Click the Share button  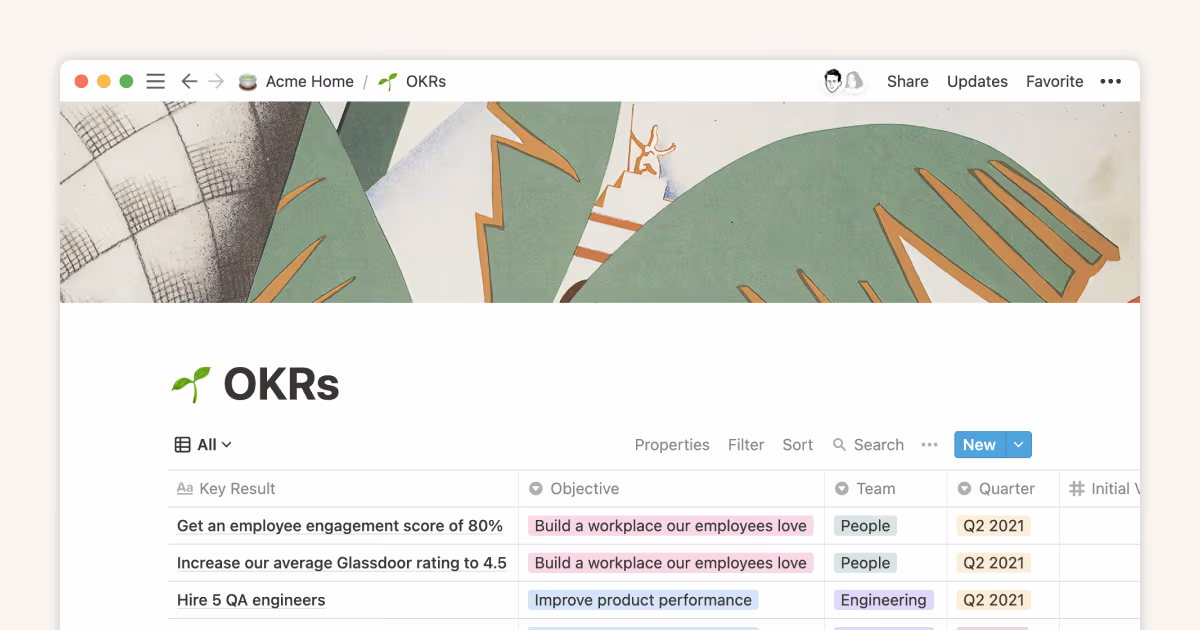907,81
